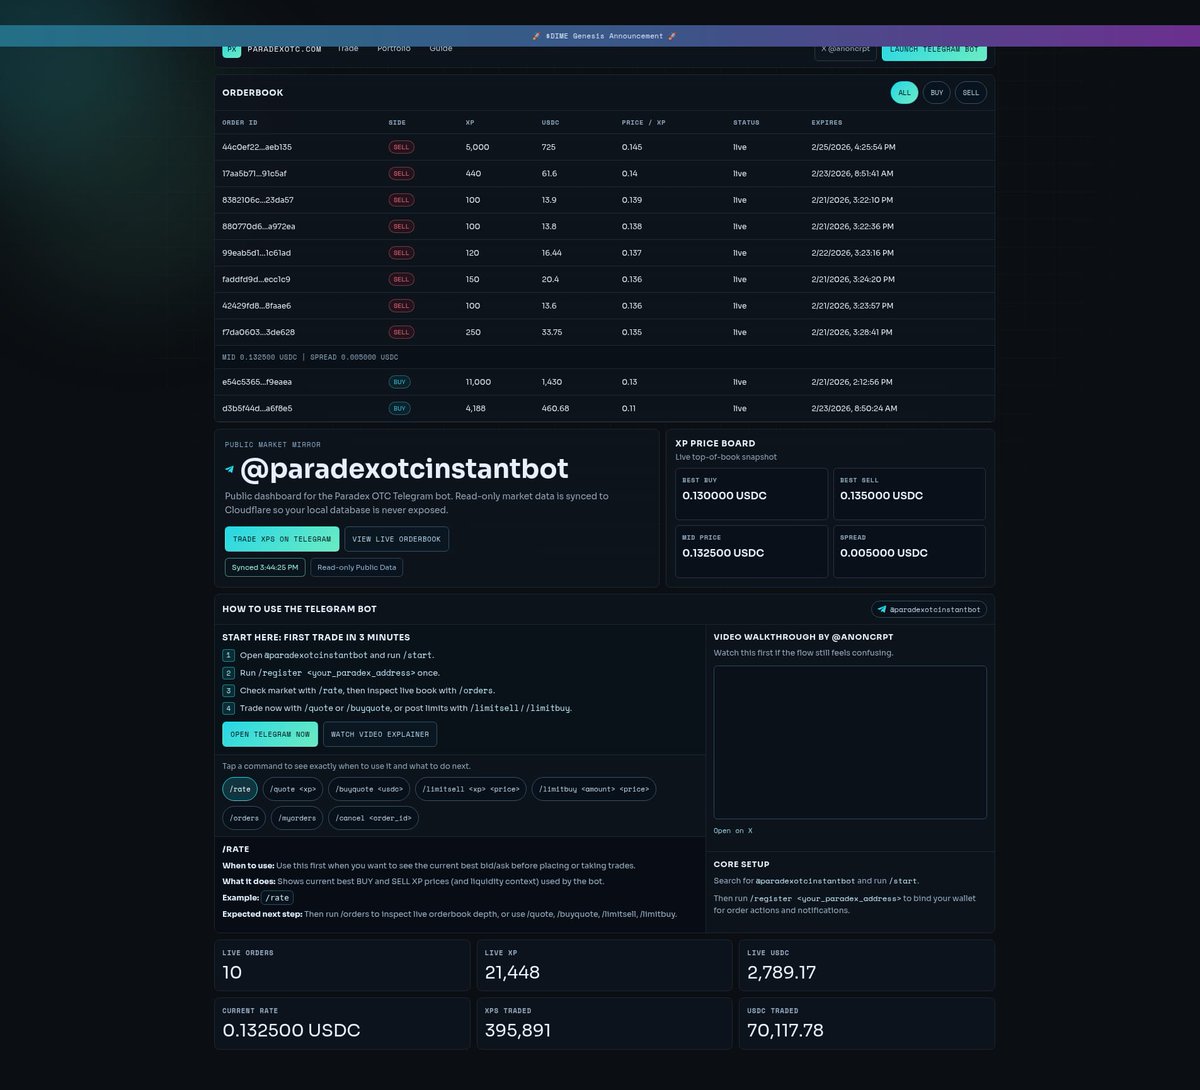The image size is (1200, 1090).
Task: Click the SELL badge on order faddfd9d...ecc1c9
Action: pyautogui.click(x=401, y=280)
